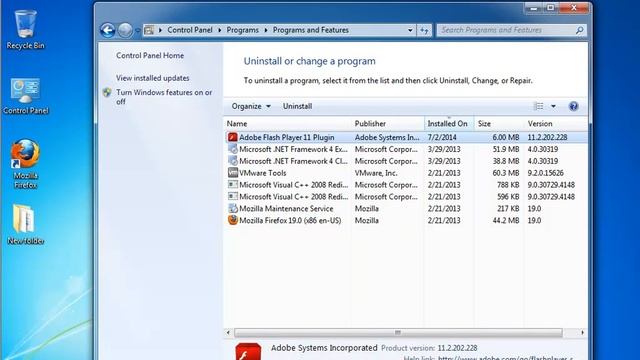The width and height of the screenshot is (640, 360).
Task: Open the Help question mark icon
Action: [x=573, y=106]
